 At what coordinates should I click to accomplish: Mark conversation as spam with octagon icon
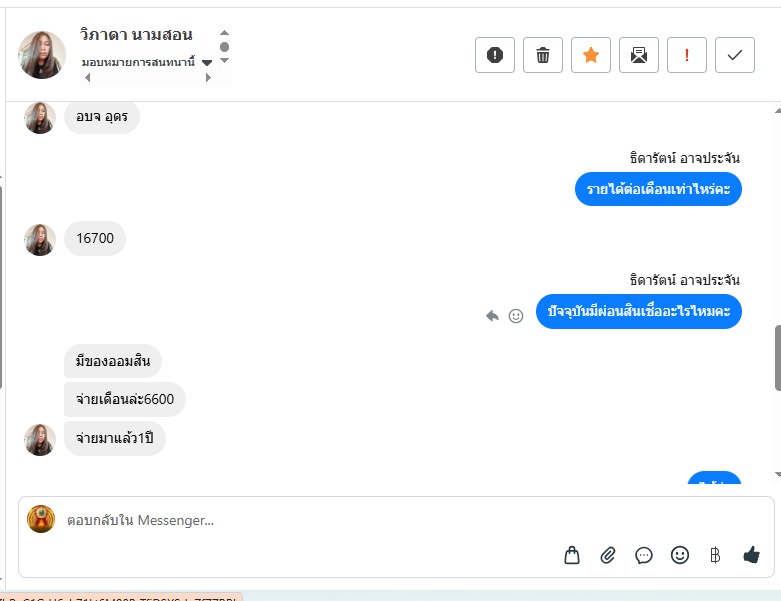click(495, 55)
